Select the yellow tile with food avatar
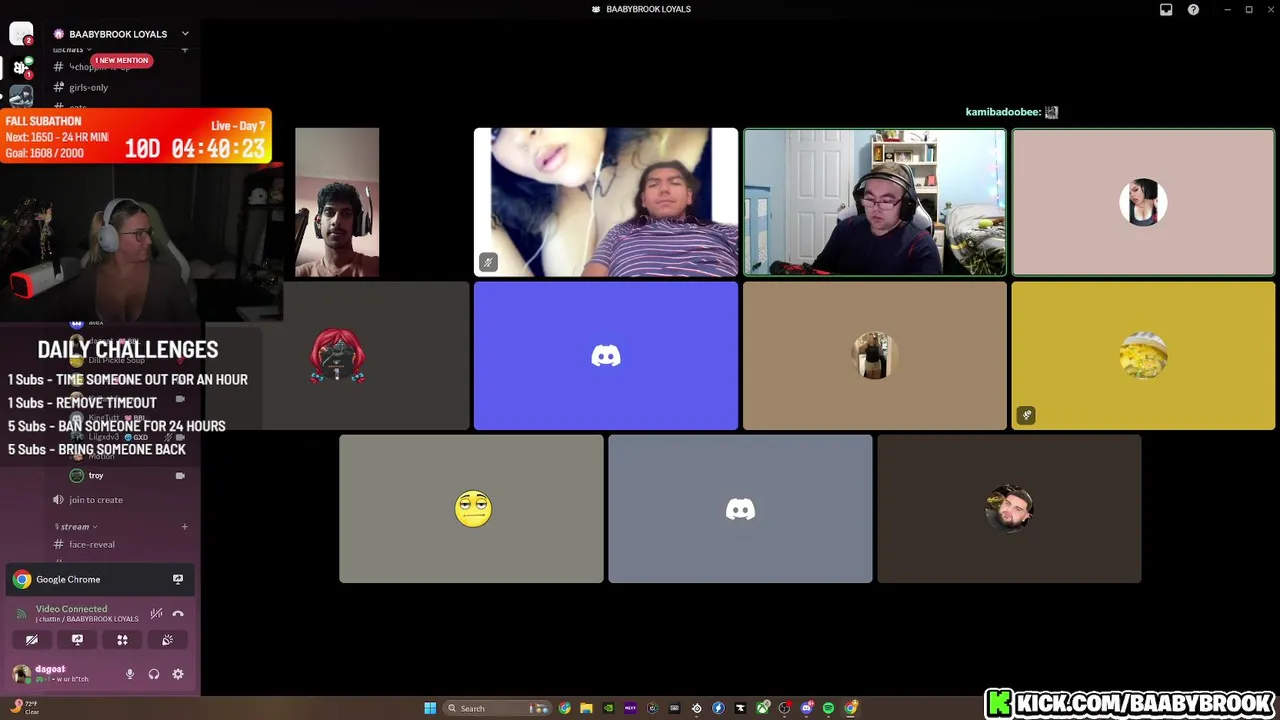 [1143, 355]
